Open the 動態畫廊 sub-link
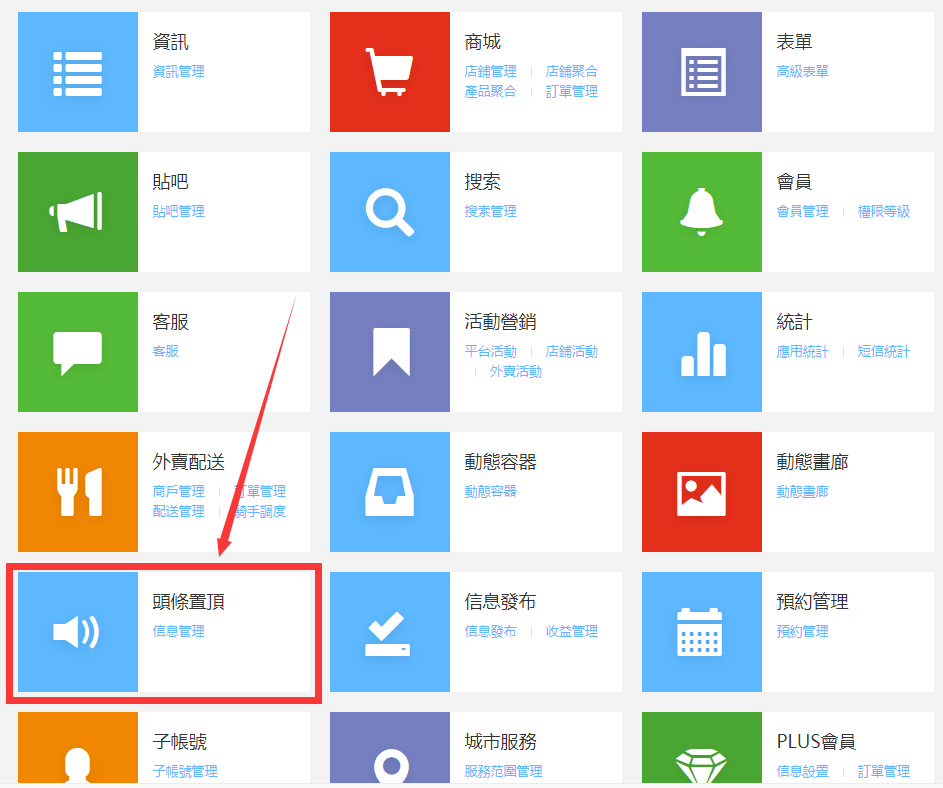 click(x=802, y=491)
